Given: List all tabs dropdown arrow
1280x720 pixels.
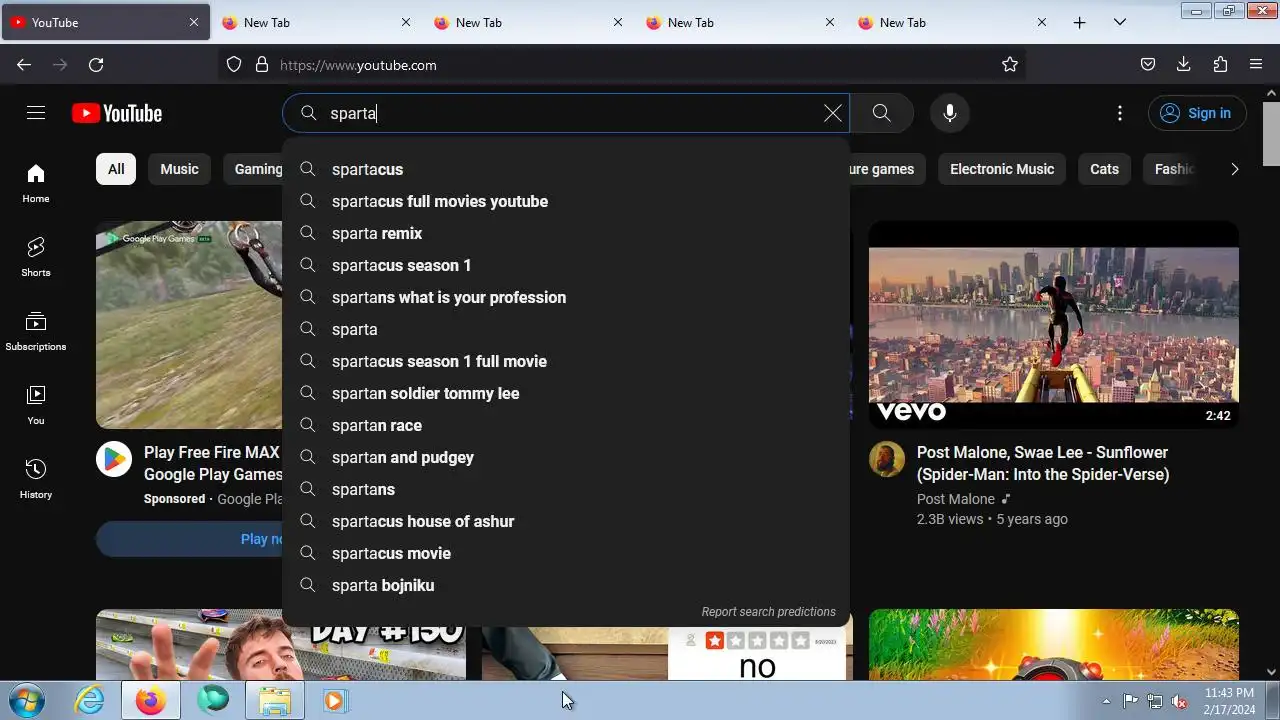Looking at the screenshot, I should coord(1120,22).
